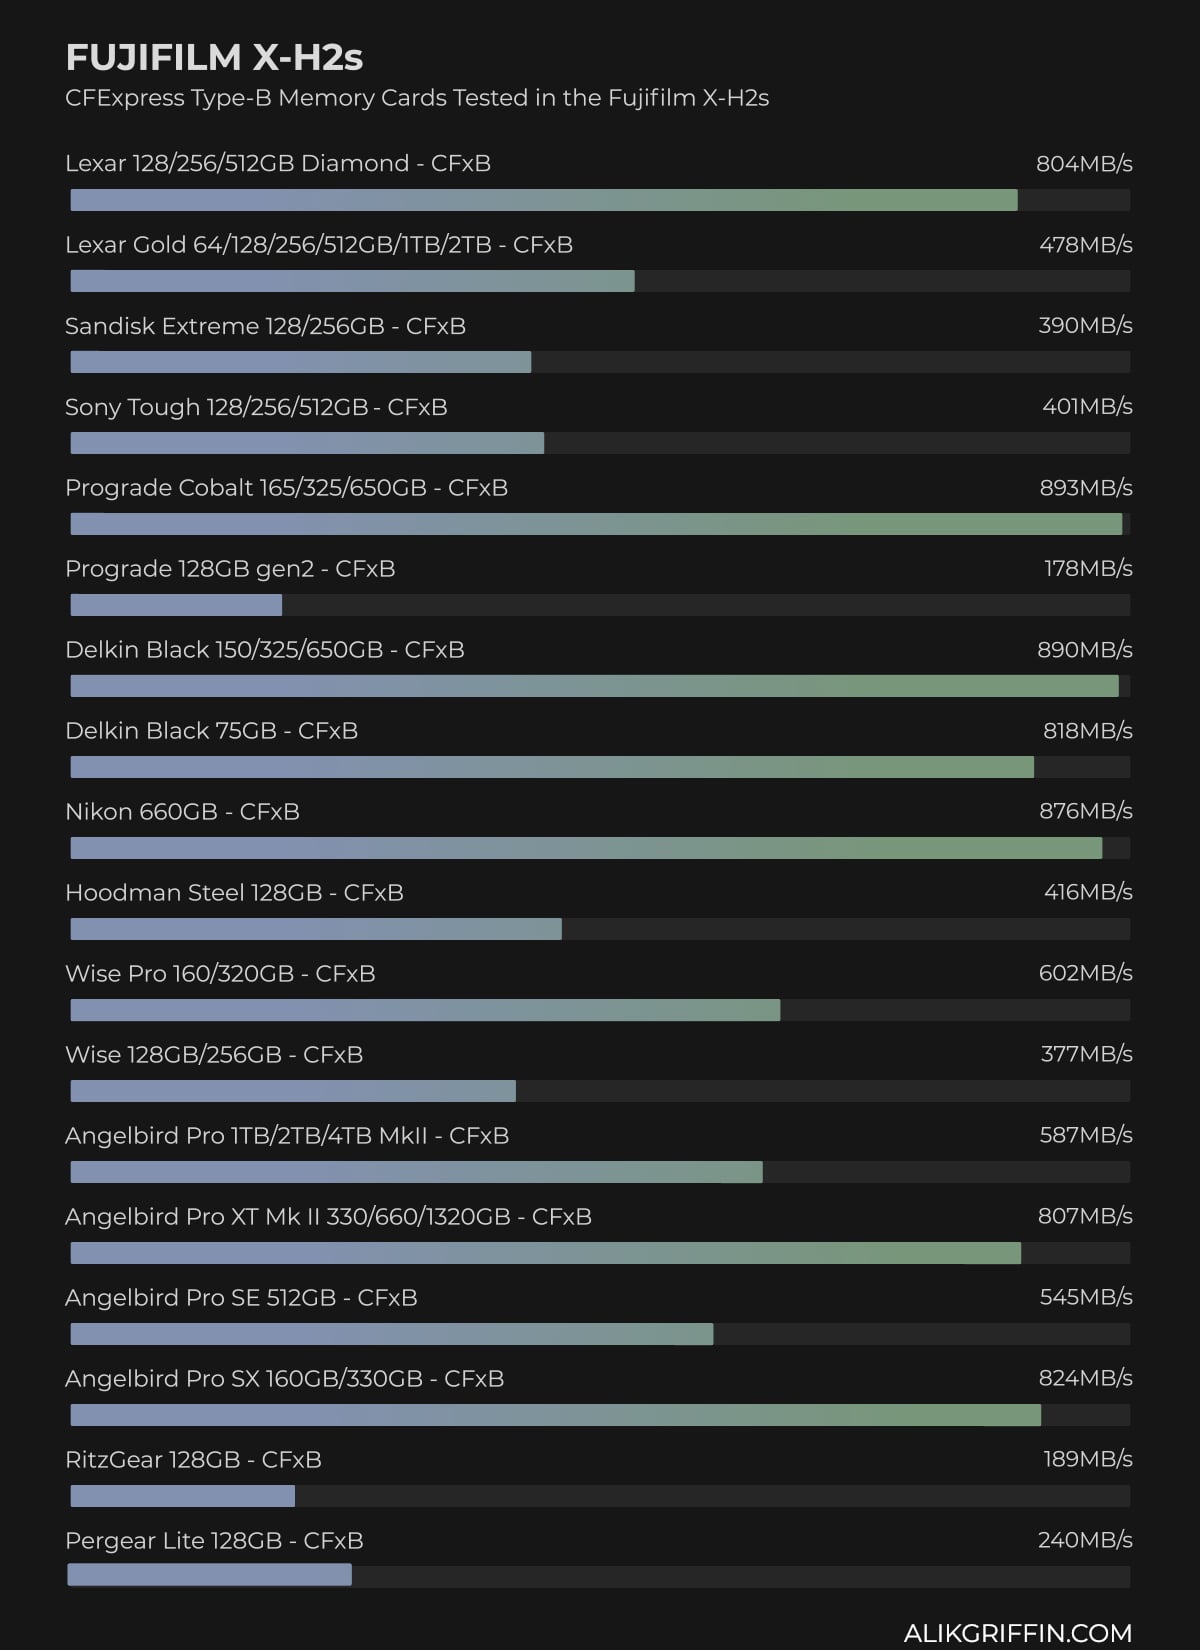1200x1650 pixels.
Task: Click the Nikon 660GB card label
Action: click(182, 812)
